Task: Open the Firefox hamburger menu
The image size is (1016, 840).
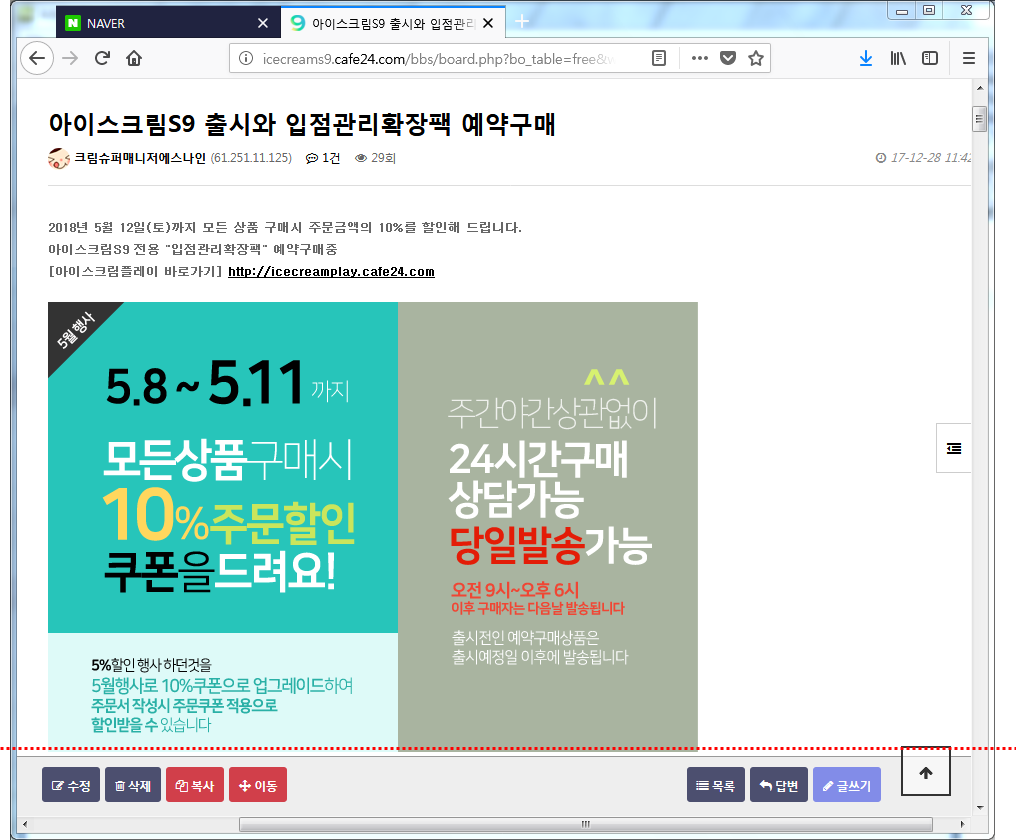Action: 968,58
